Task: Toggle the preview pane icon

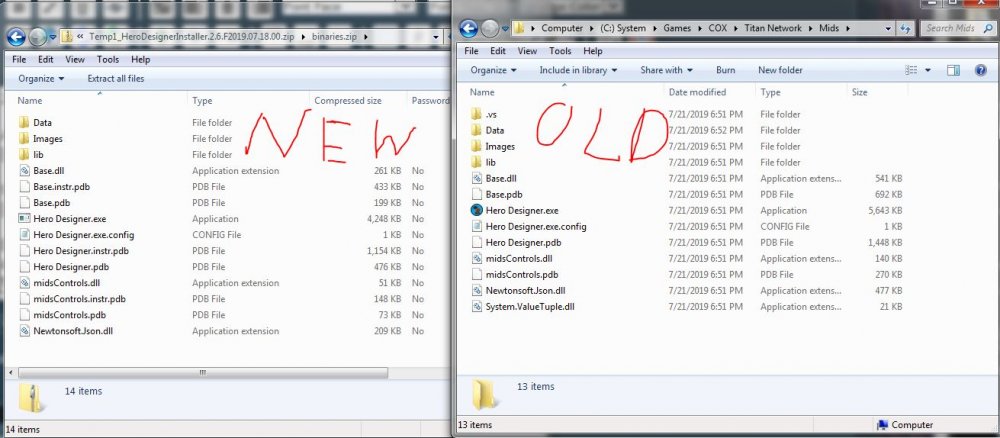Action: pyautogui.click(x=953, y=70)
